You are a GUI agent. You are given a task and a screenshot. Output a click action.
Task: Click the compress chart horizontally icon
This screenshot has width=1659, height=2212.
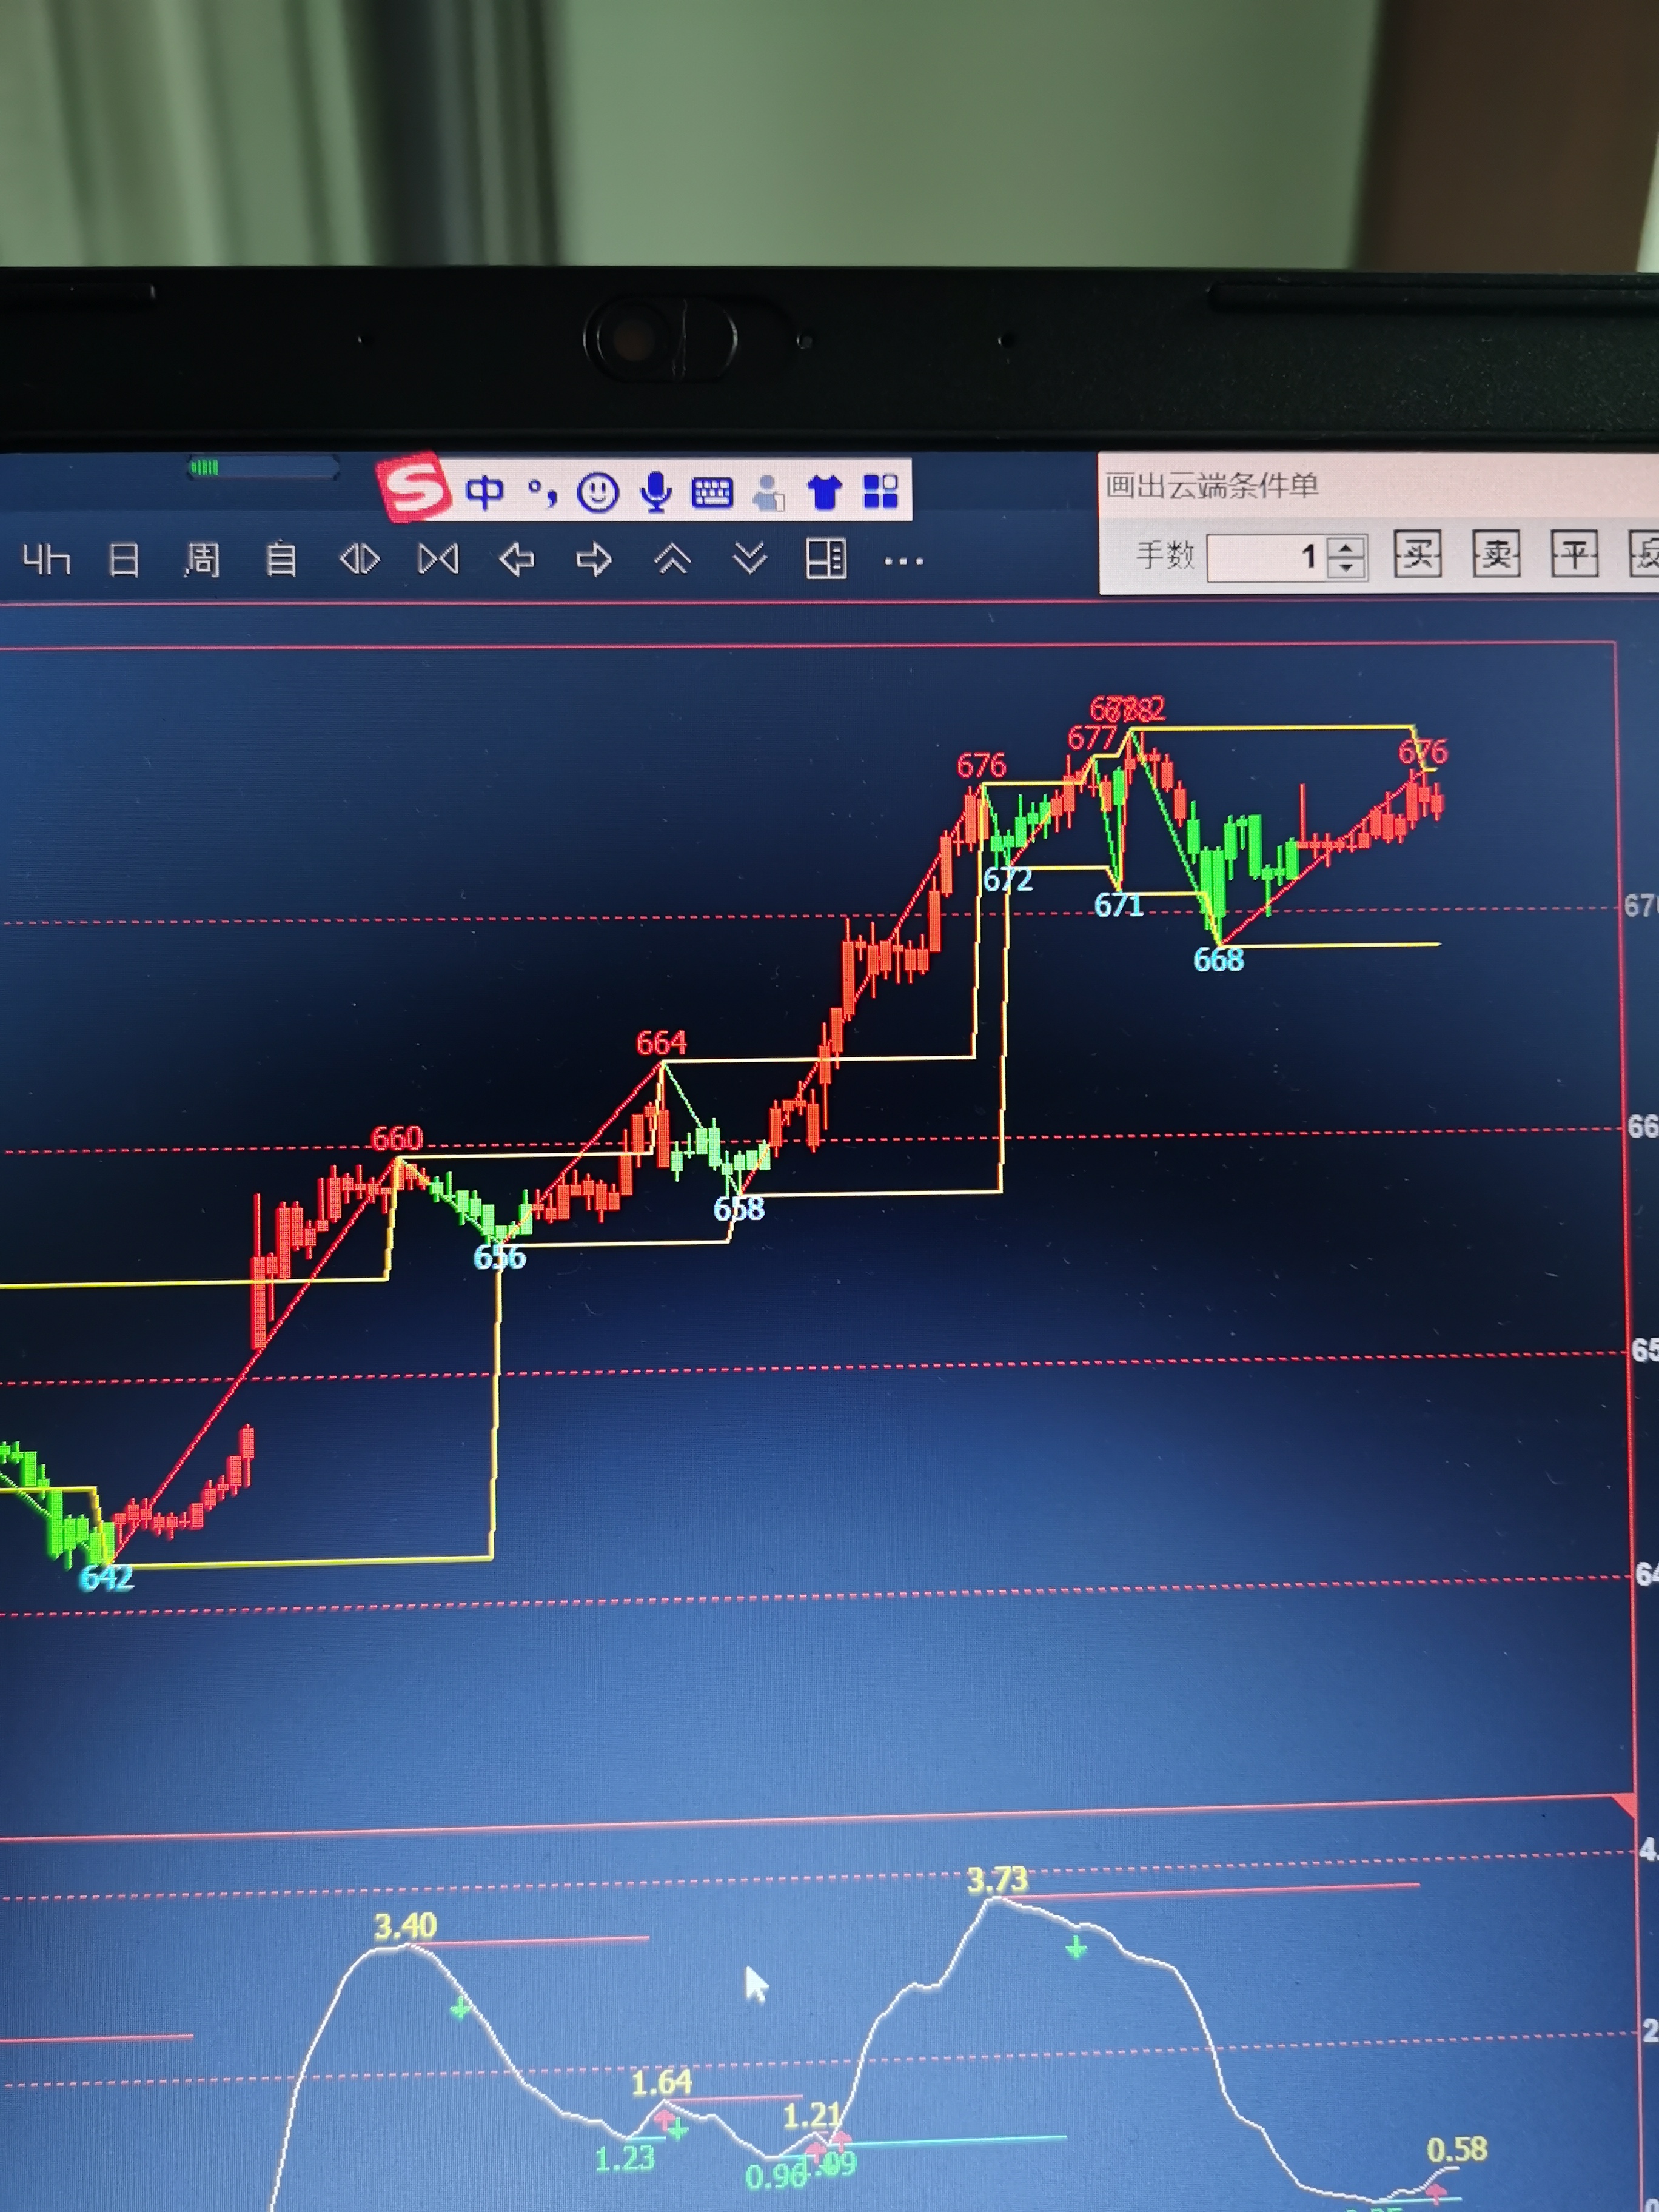(x=438, y=559)
